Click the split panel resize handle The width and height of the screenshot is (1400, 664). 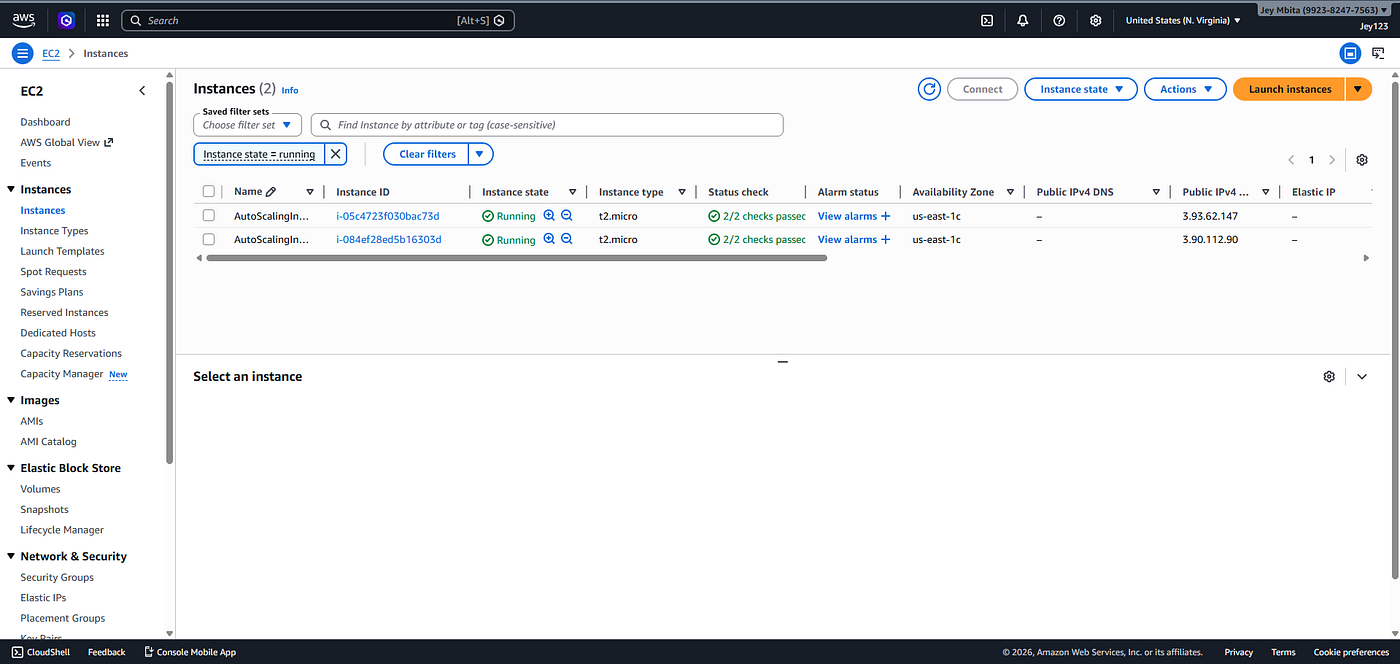click(x=783, y=362)
